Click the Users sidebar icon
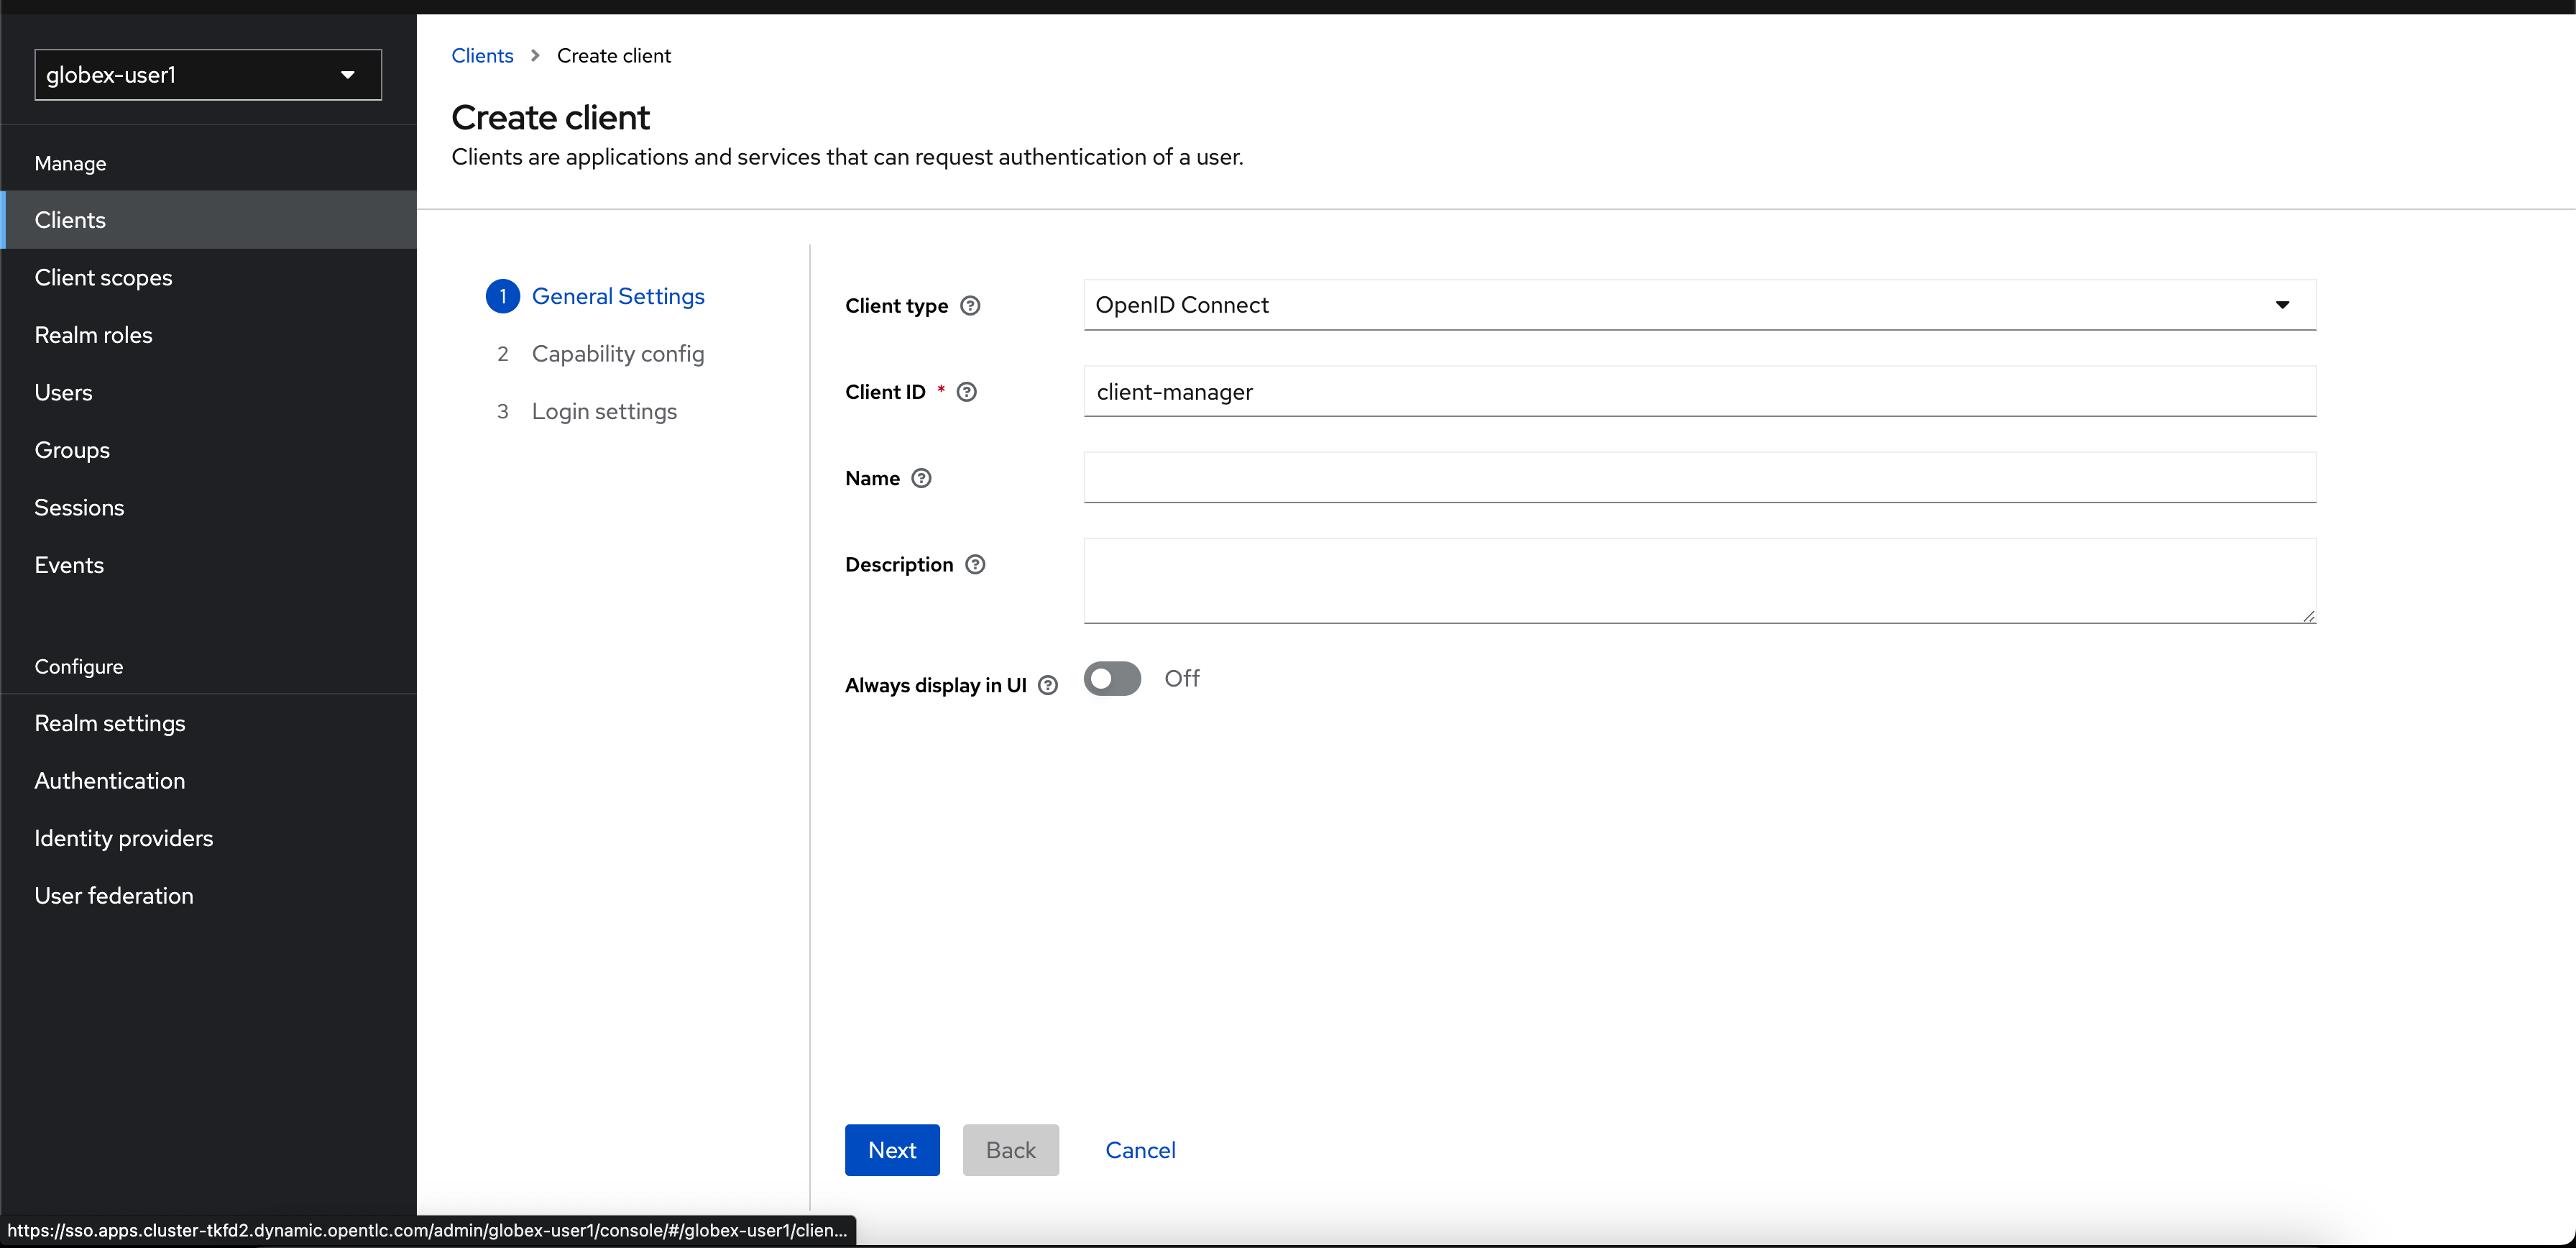Viewport: 2576px width, 1248px height. pos(63,393)
